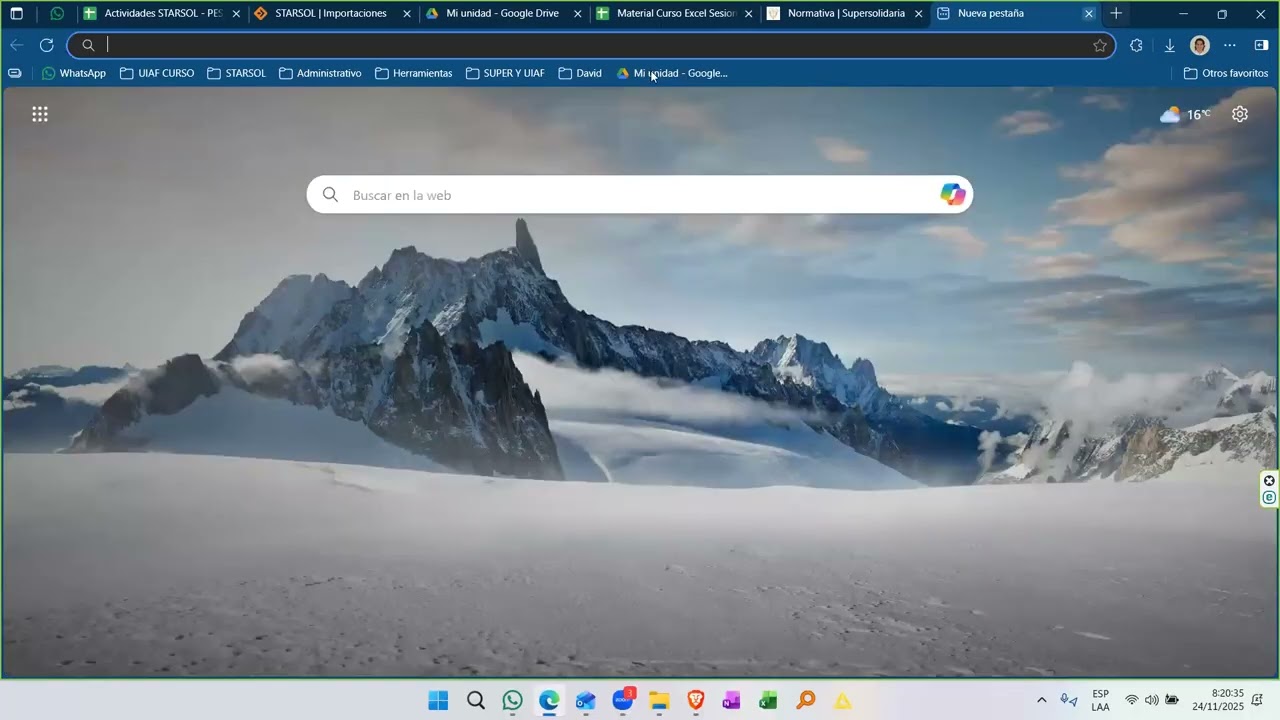Open the tab actions menu icon
1280x720 pixels.
16,14
